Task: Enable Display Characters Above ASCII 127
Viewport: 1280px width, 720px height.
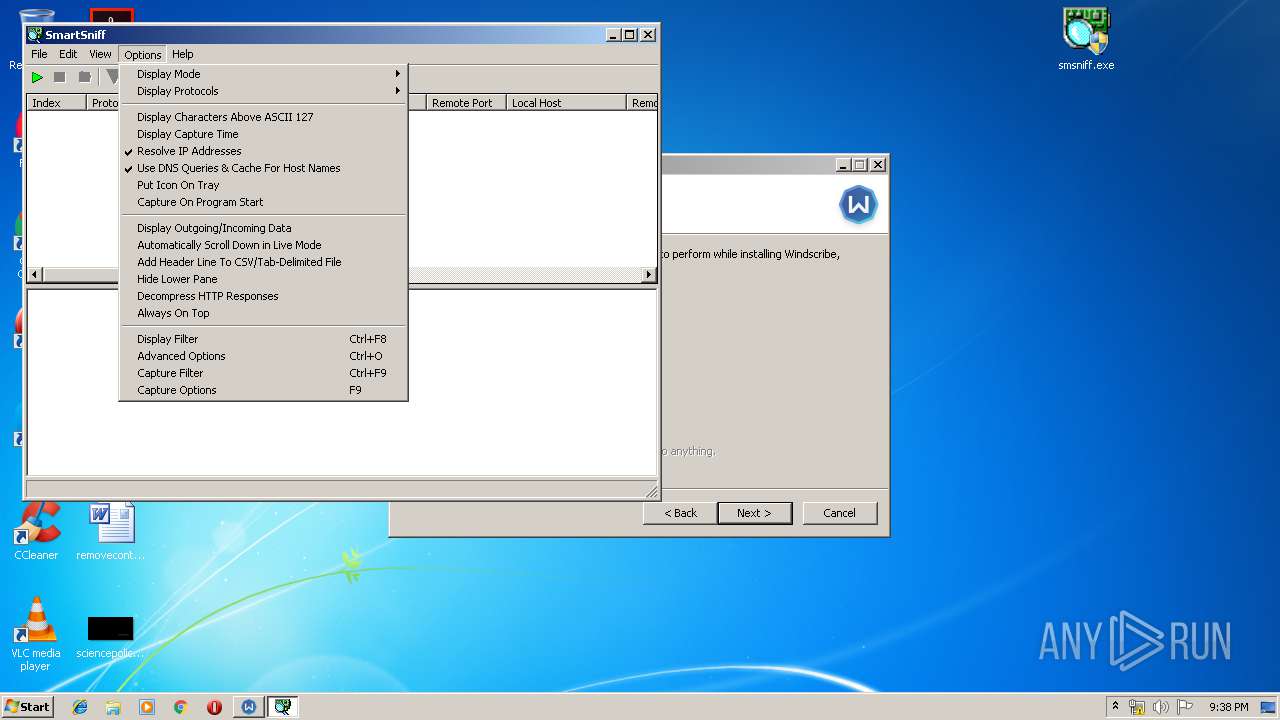Action: click(264, 117)
